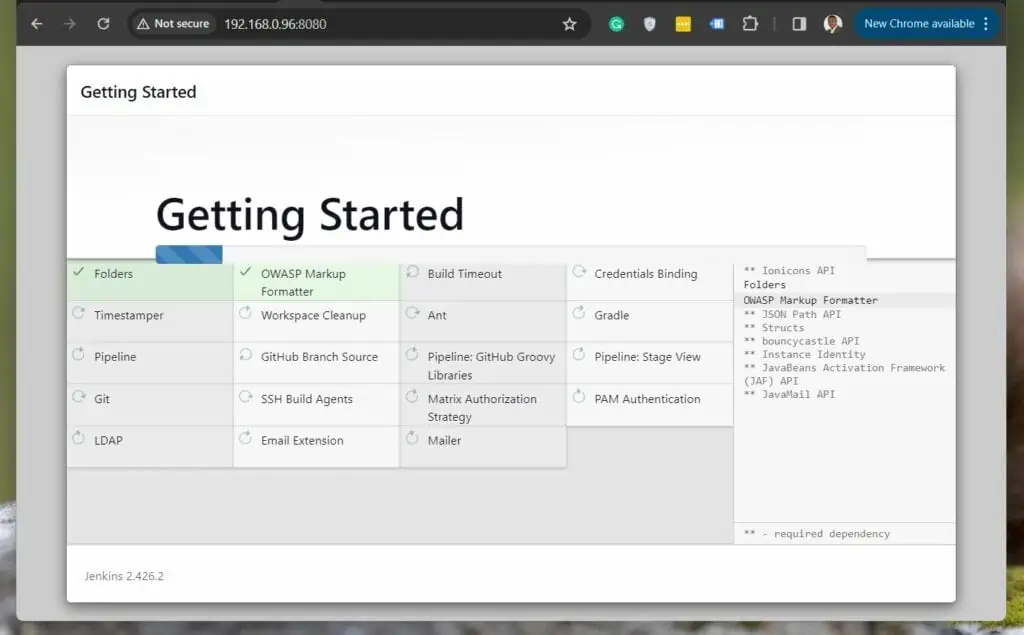The width and height of the screenshot is (1024, 635).
Task: Bookmark this page with the star icon
Action: click(x=569, y=24)
